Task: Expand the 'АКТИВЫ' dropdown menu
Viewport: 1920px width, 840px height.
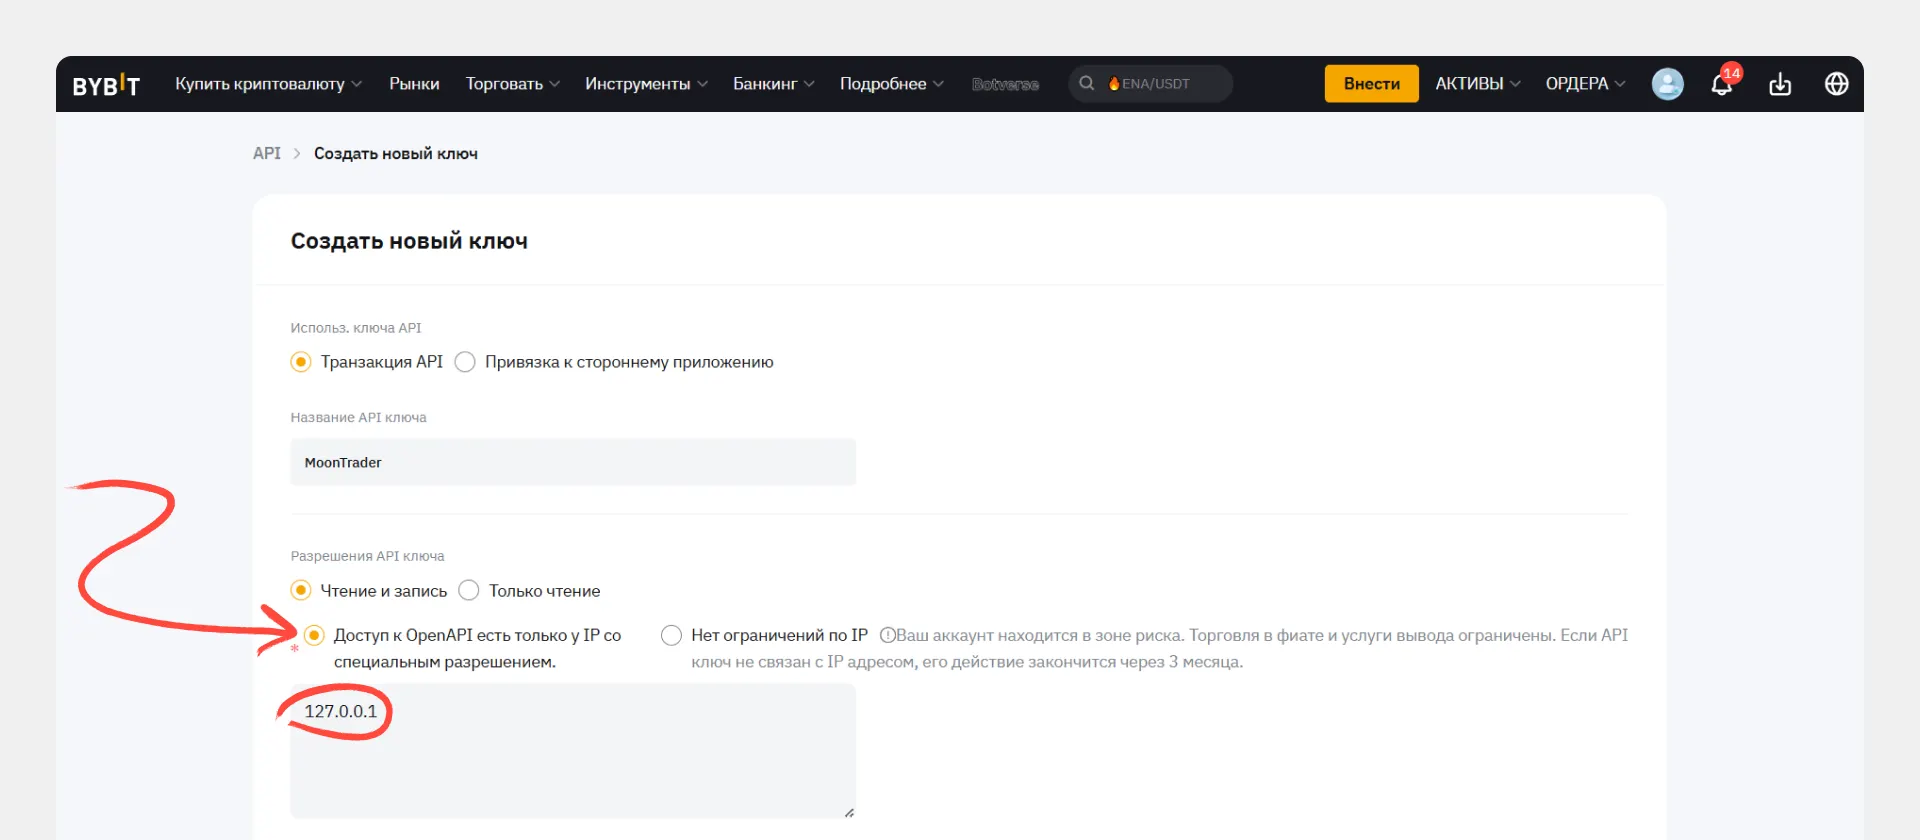Action: click(1477, 84)
